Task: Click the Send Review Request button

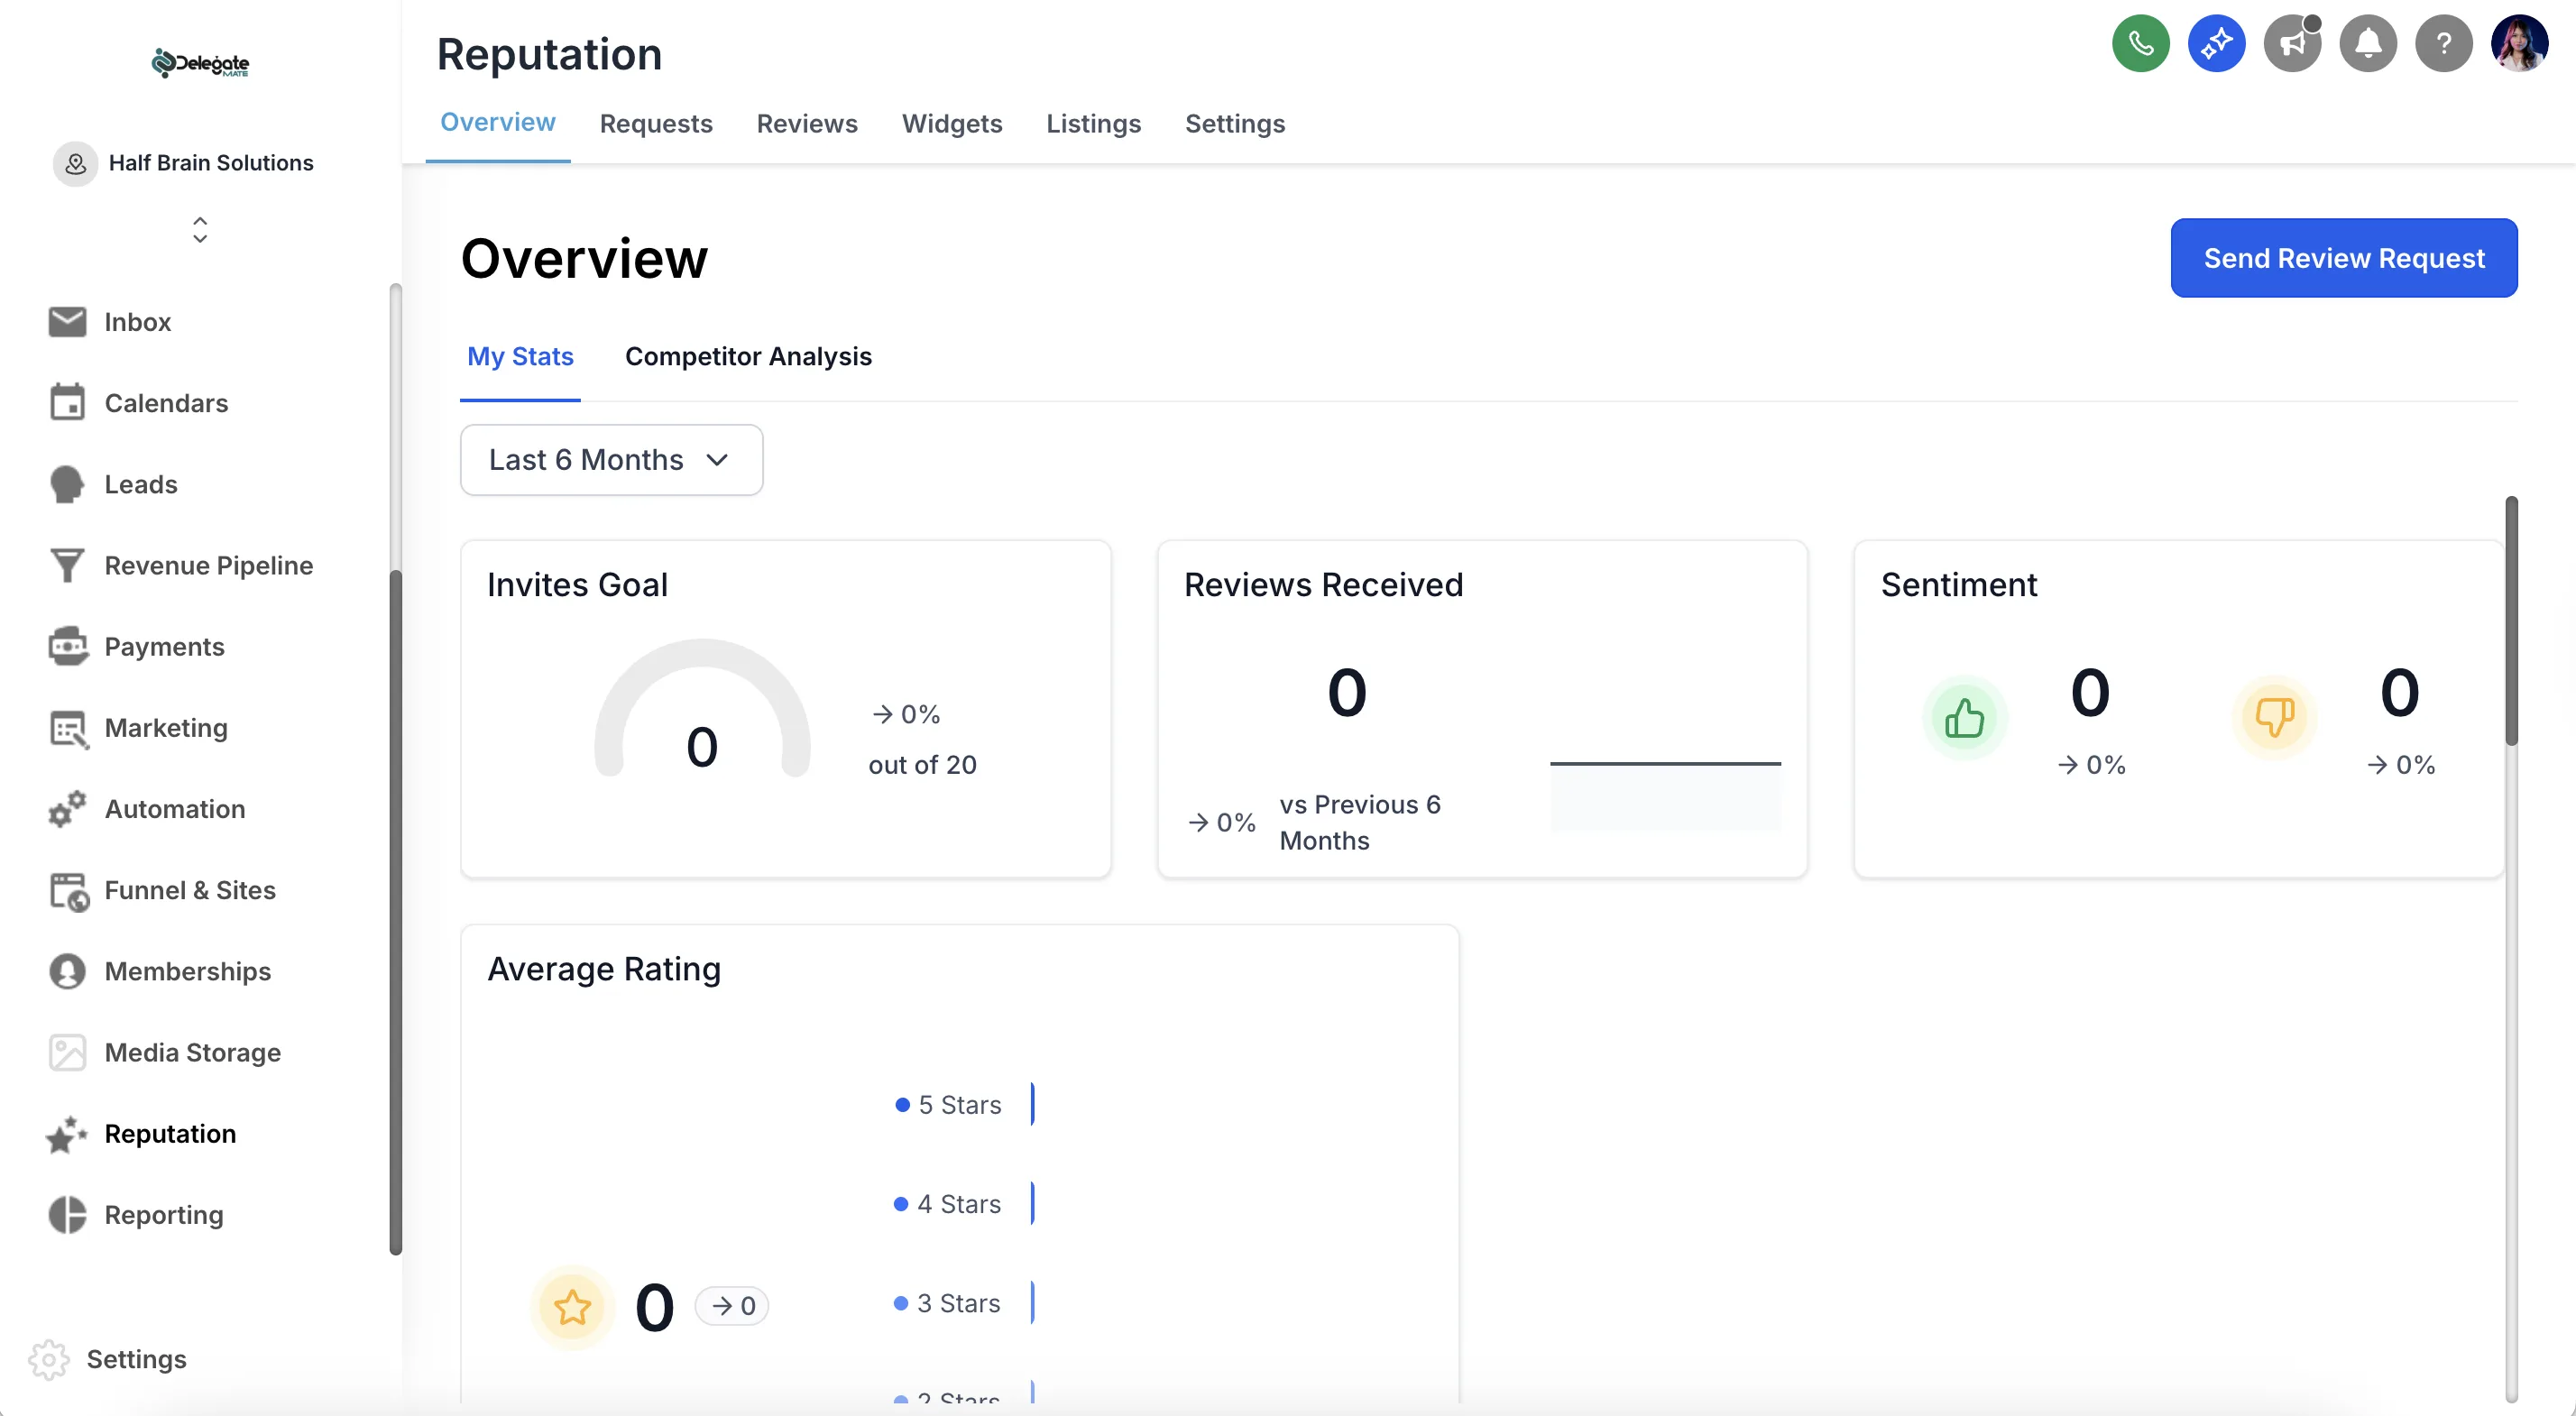Action: [x=2343, y=258]
